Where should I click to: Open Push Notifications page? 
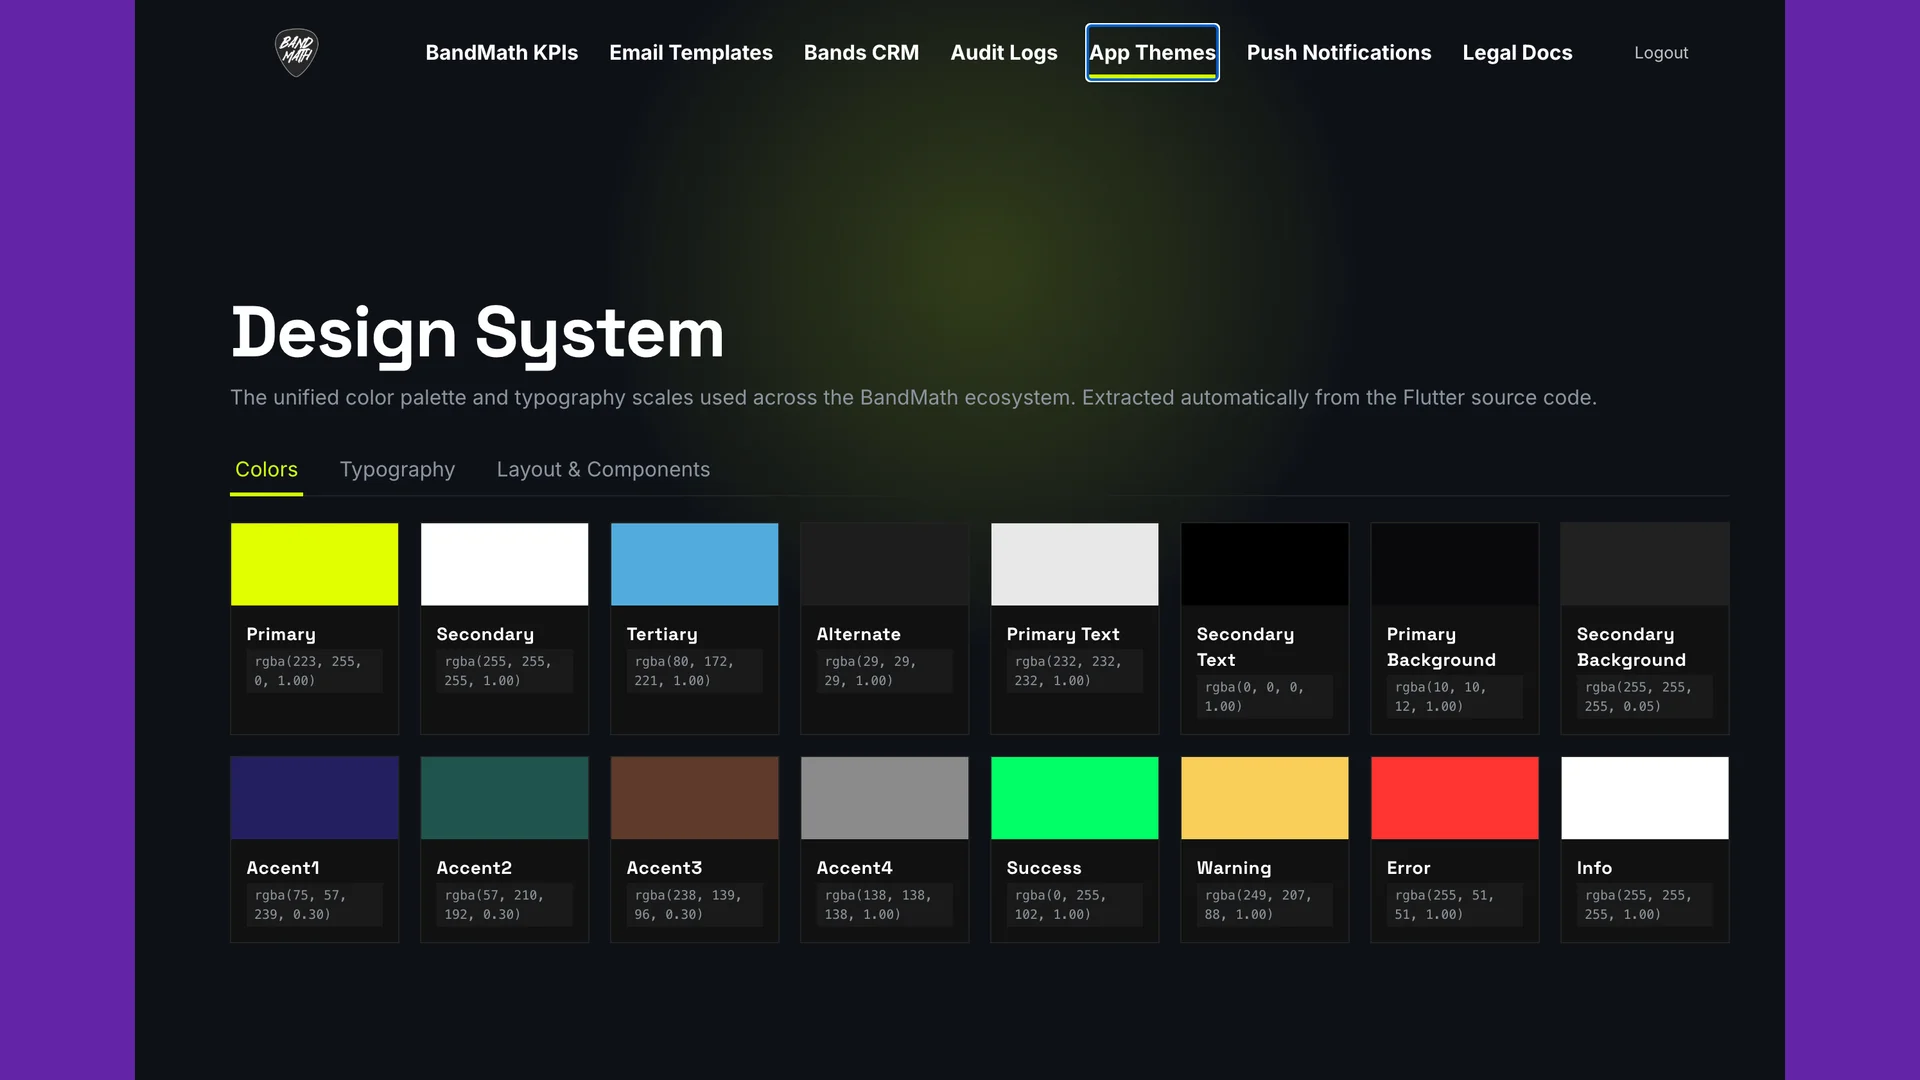1338,52
